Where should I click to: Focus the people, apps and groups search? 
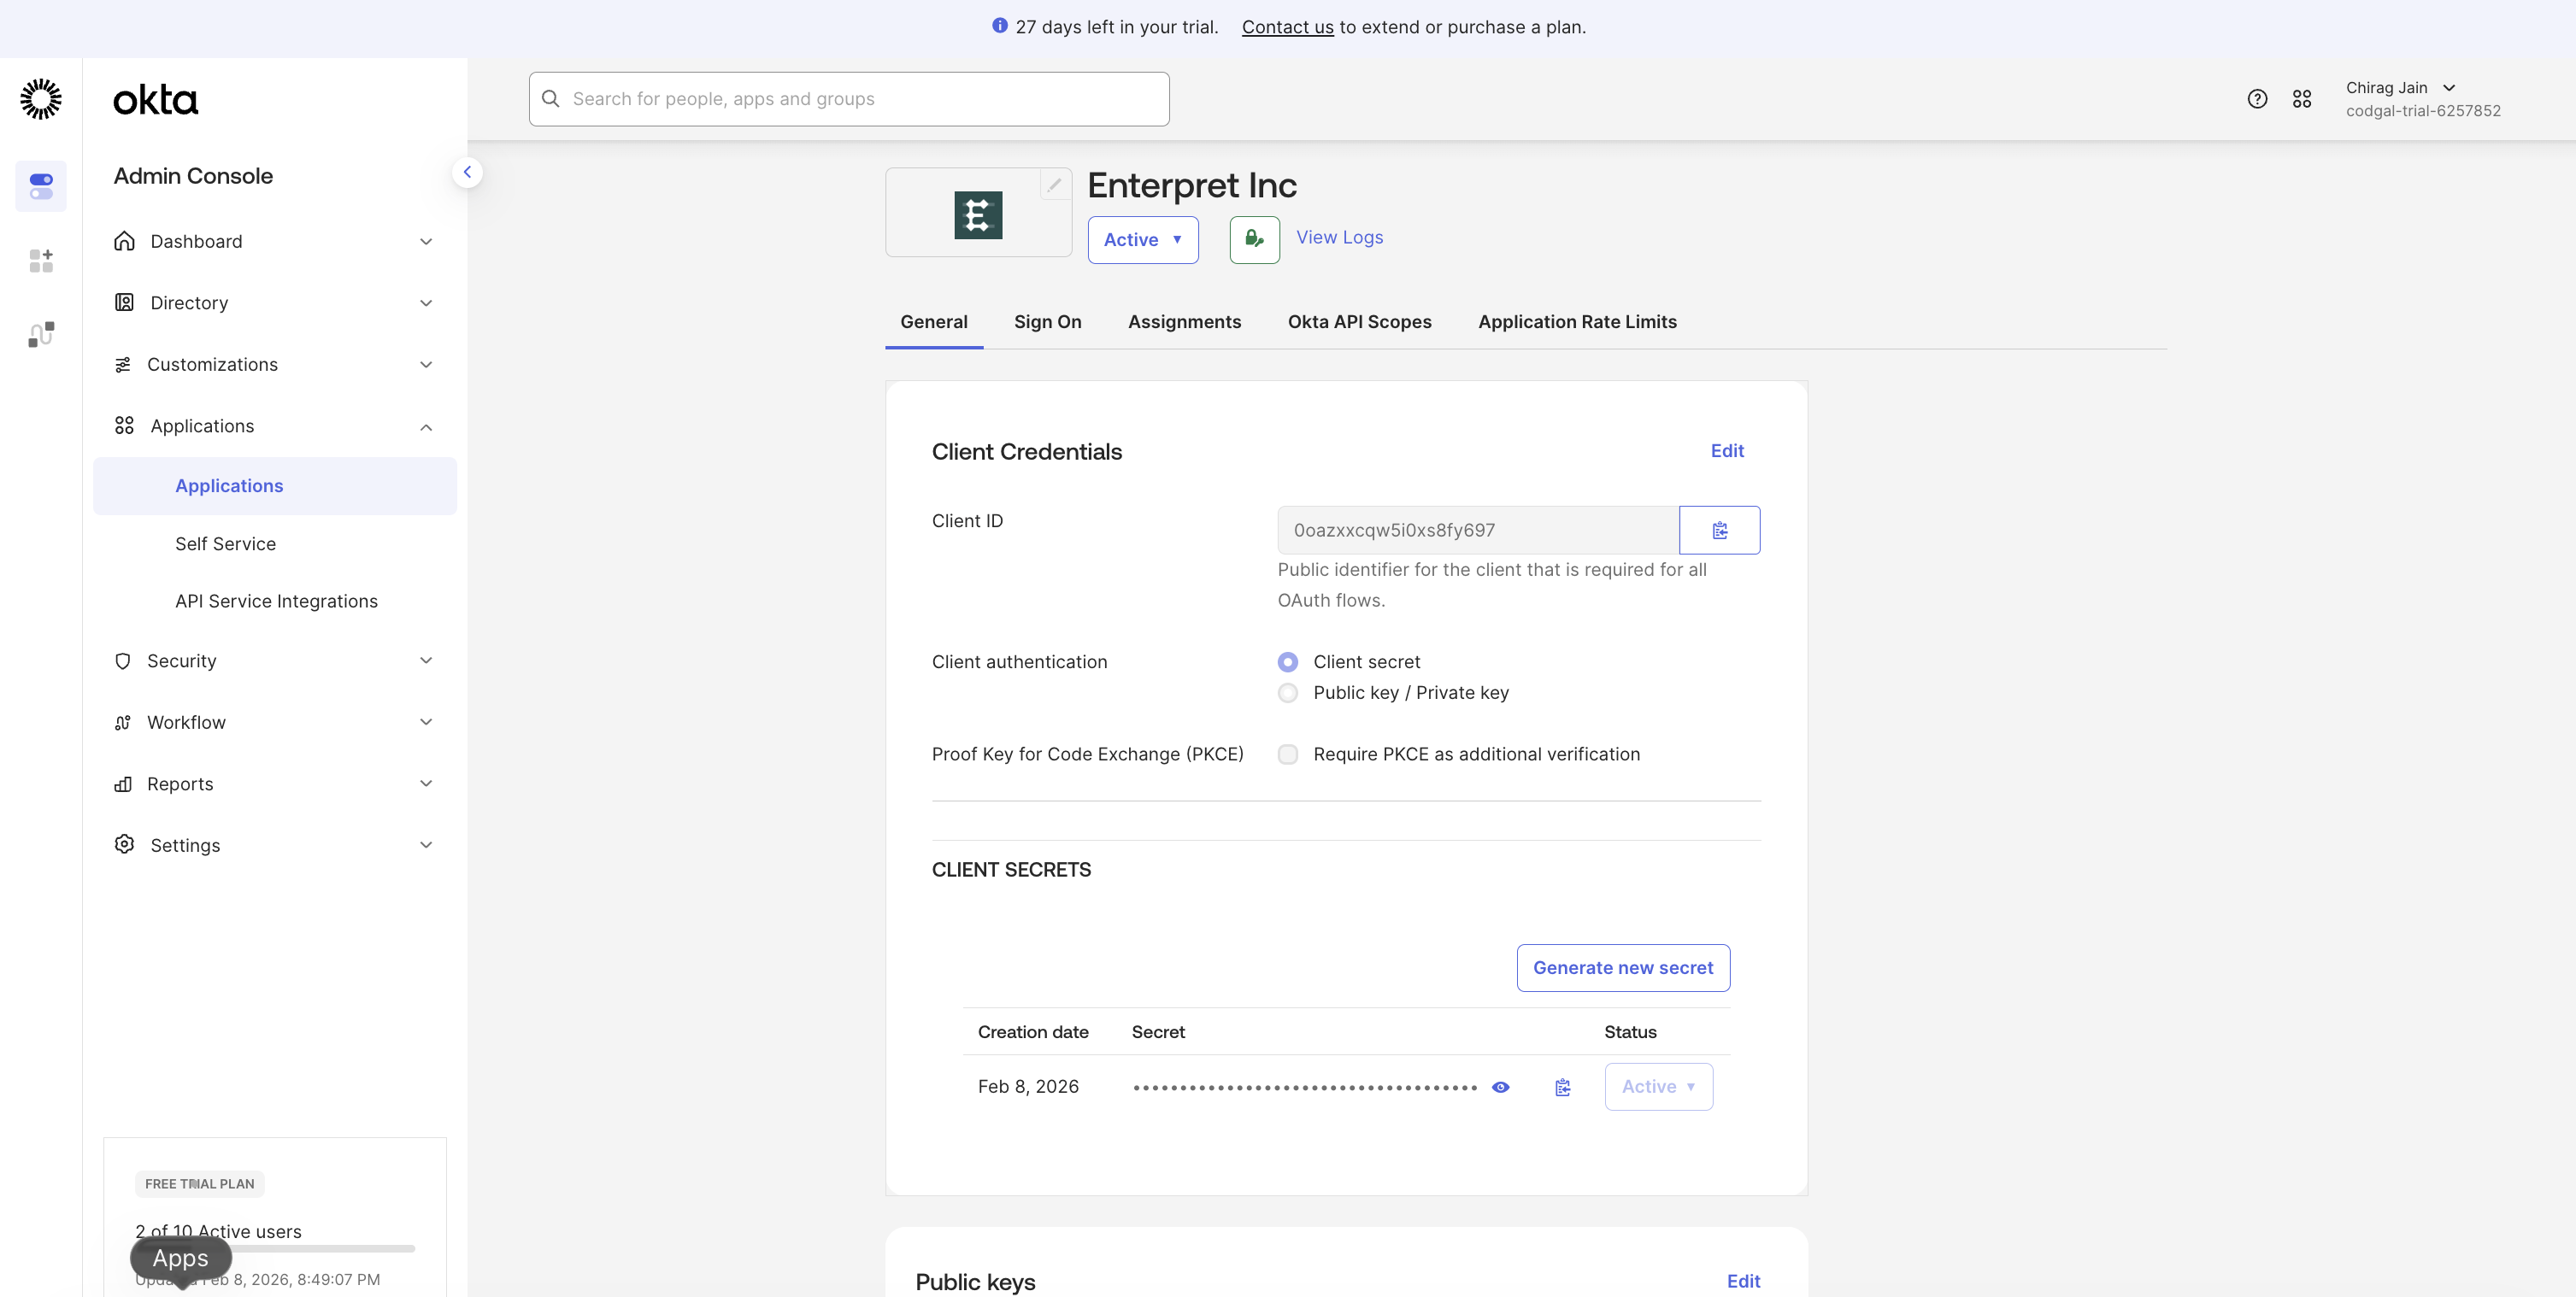pos(849,99)
